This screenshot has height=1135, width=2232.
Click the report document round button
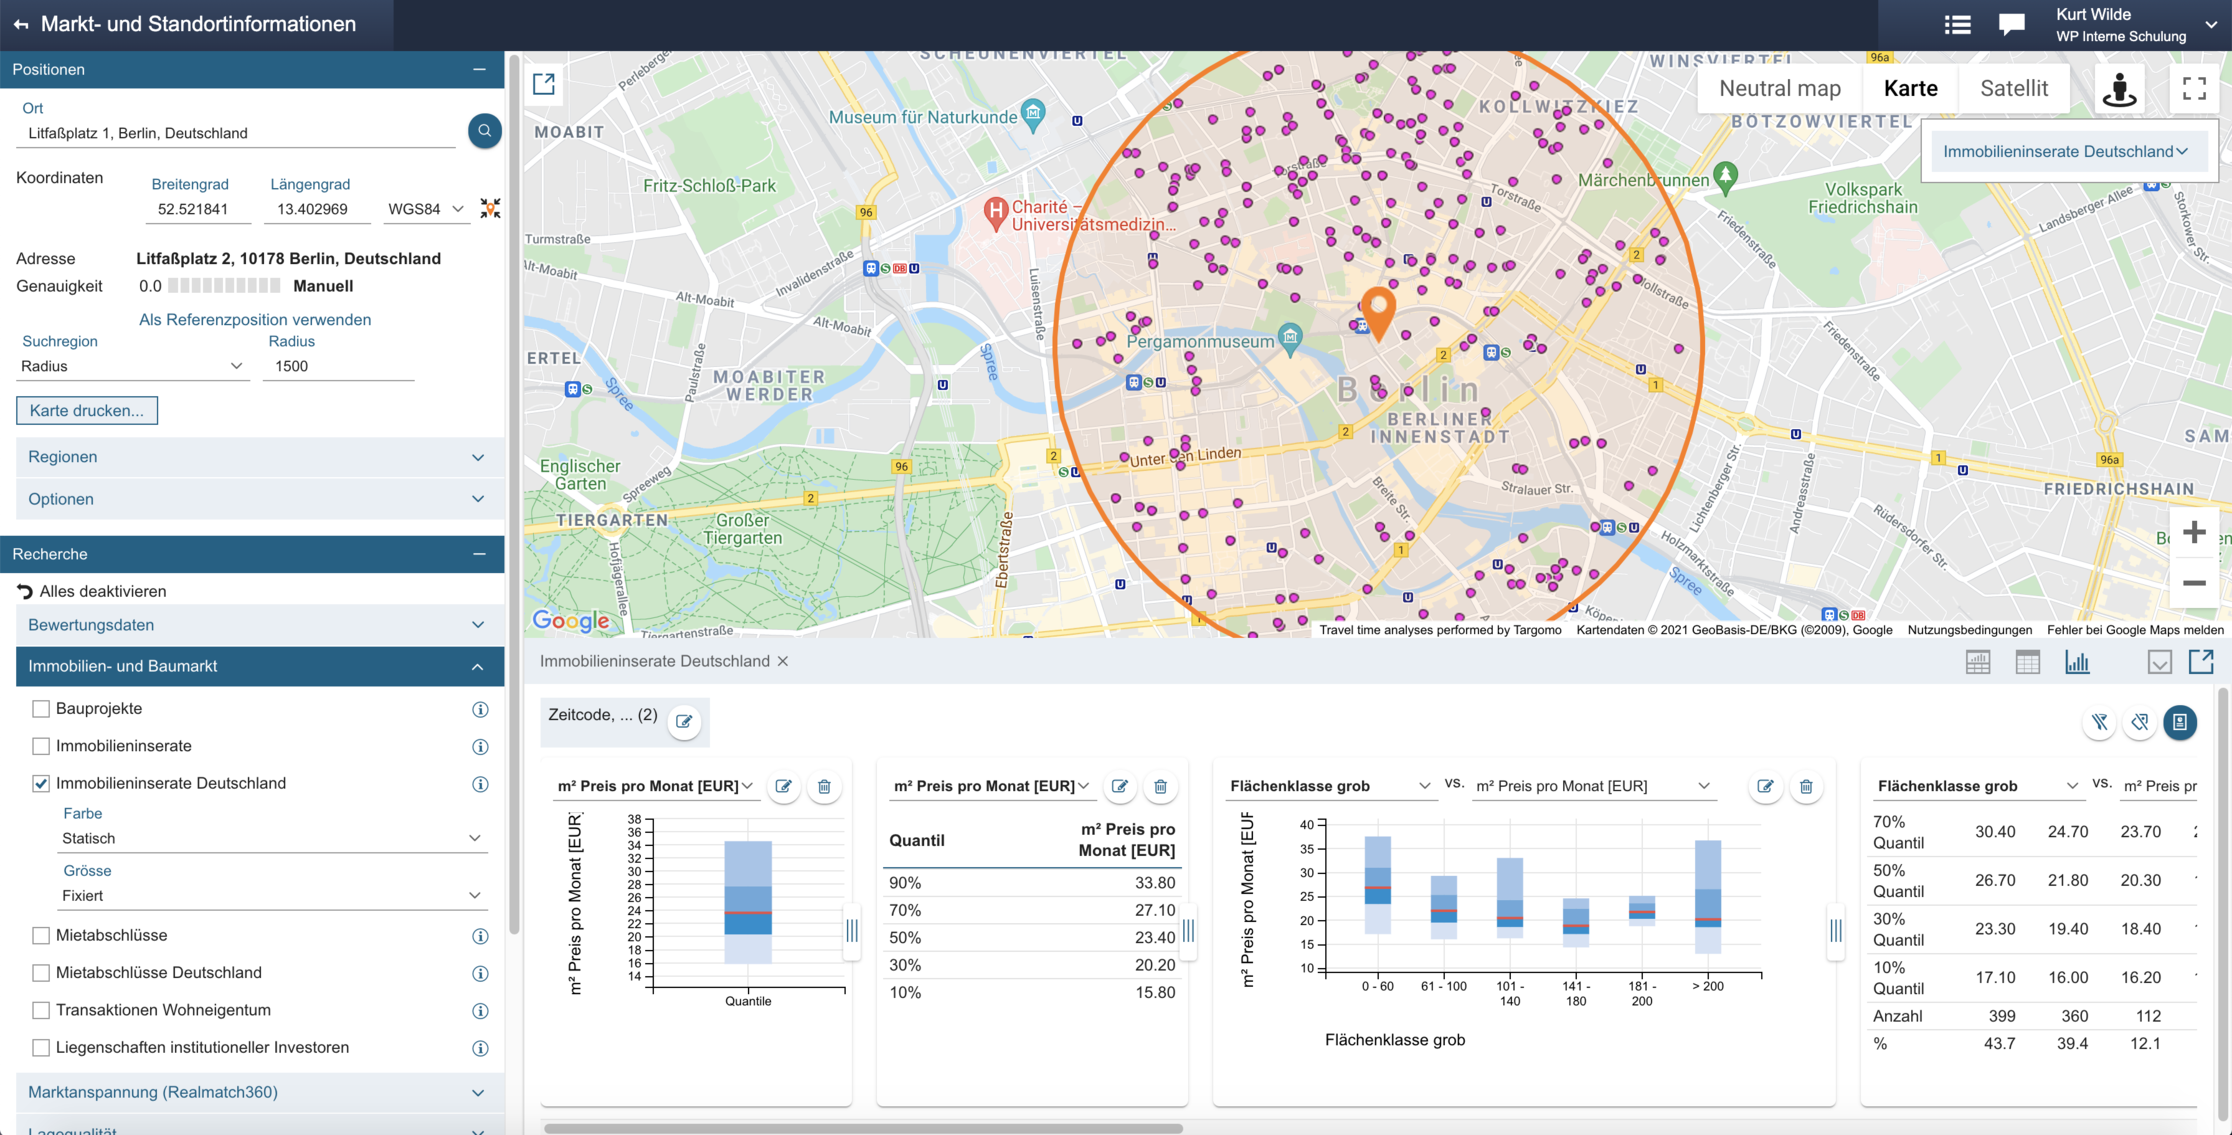pyautogui.click(x=2180, y=722)
